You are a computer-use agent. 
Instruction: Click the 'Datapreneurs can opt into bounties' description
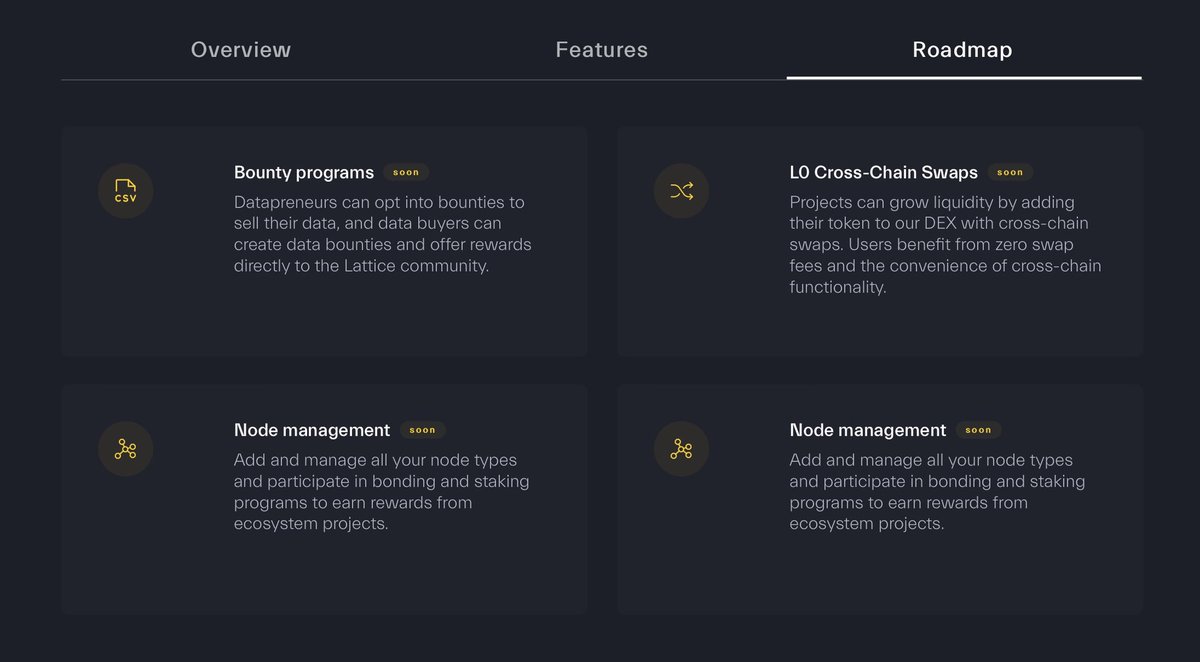[383, 234]
